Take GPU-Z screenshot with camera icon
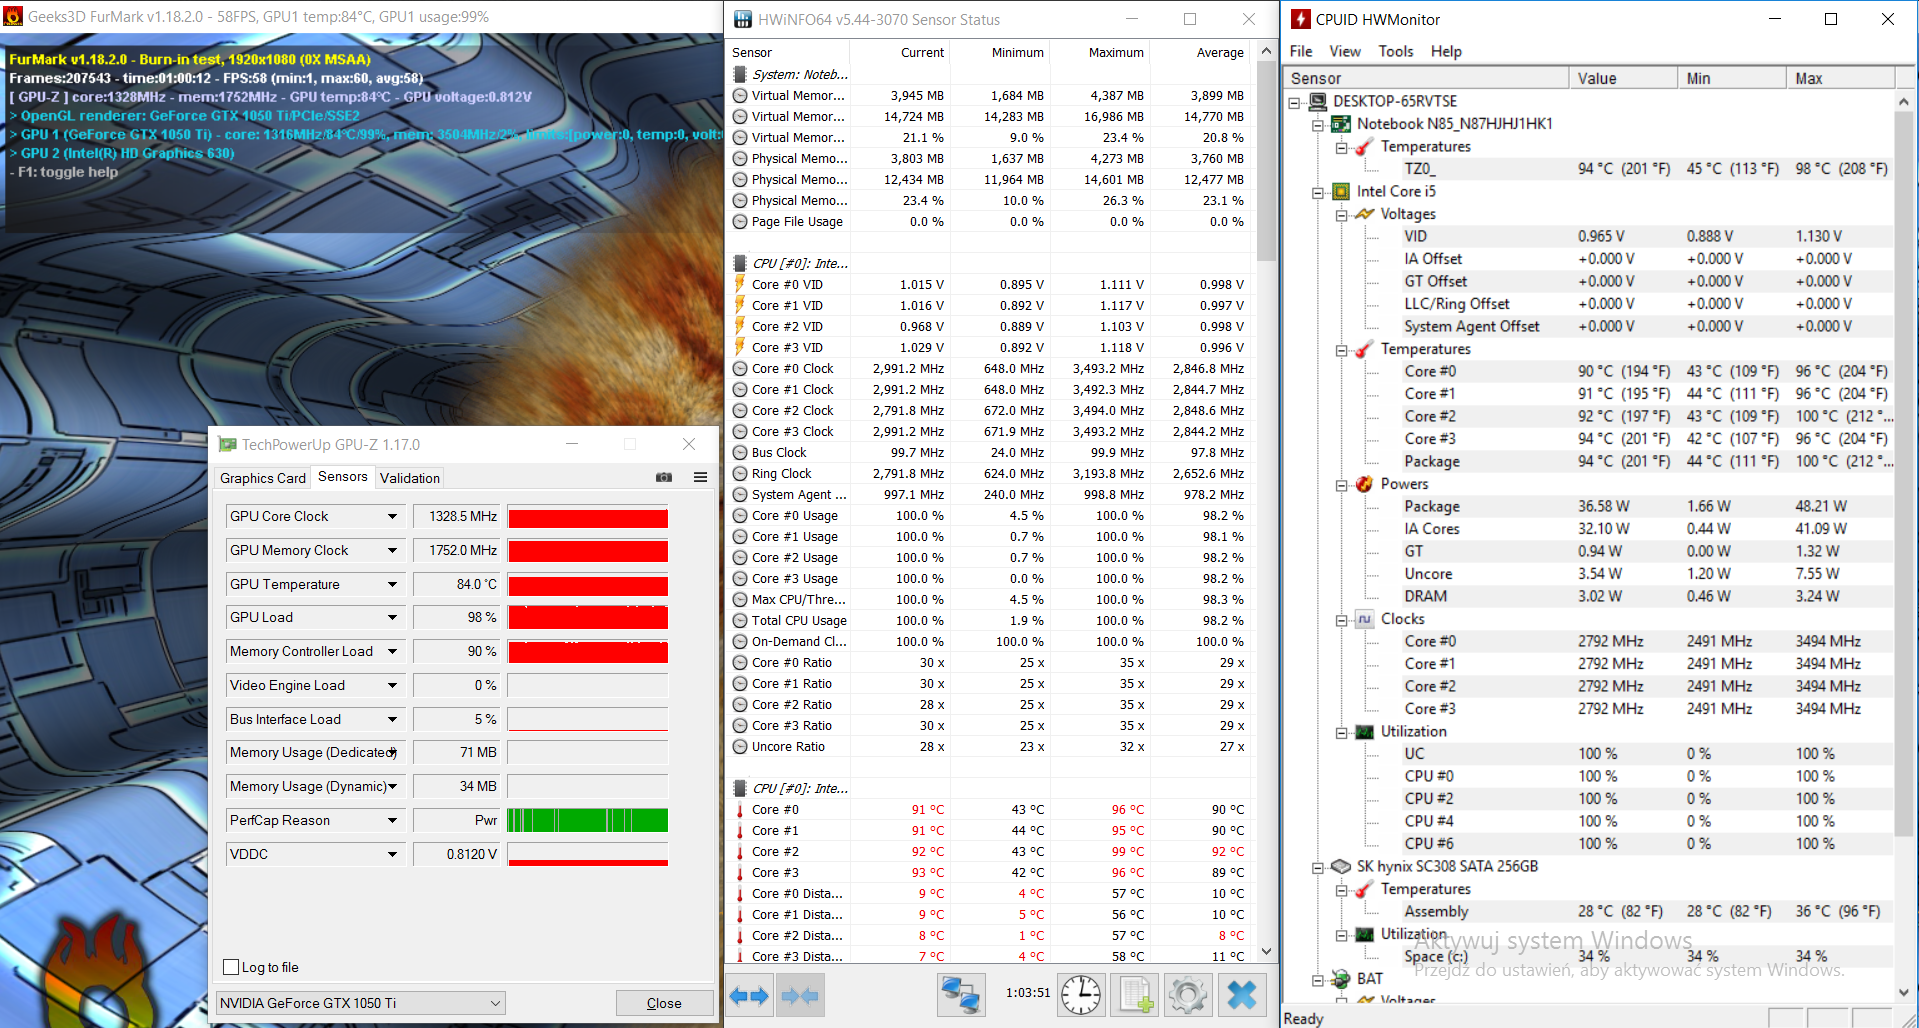This screenshot has height=1028, width=1919. [x=664, y=477]
